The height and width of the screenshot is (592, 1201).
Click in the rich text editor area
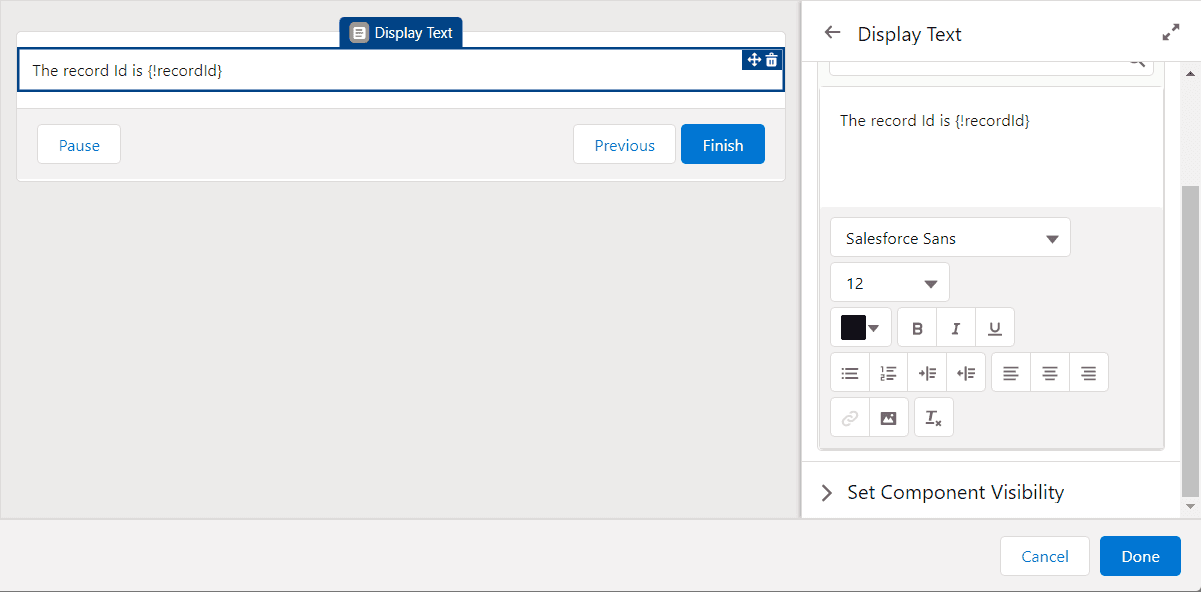[x=991, y=147]
